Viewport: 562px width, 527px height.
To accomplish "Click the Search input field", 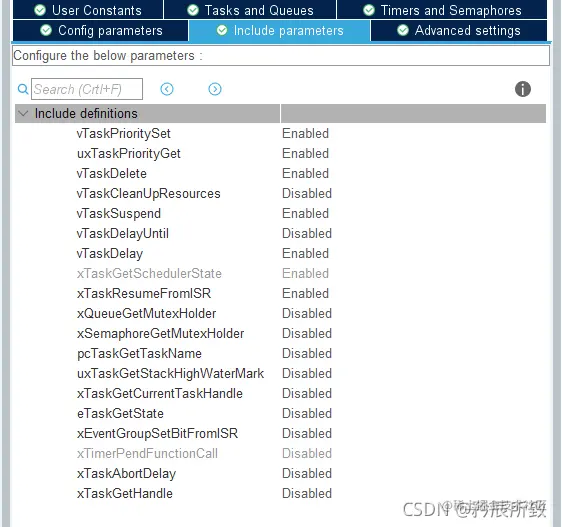I will 87,89.
